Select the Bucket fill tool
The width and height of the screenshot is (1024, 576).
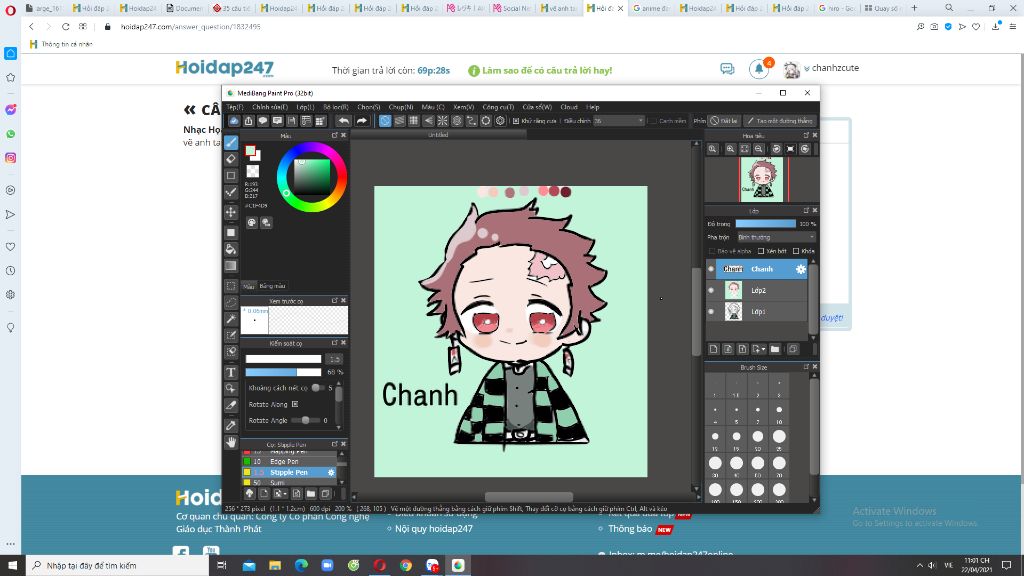(231, 249)
